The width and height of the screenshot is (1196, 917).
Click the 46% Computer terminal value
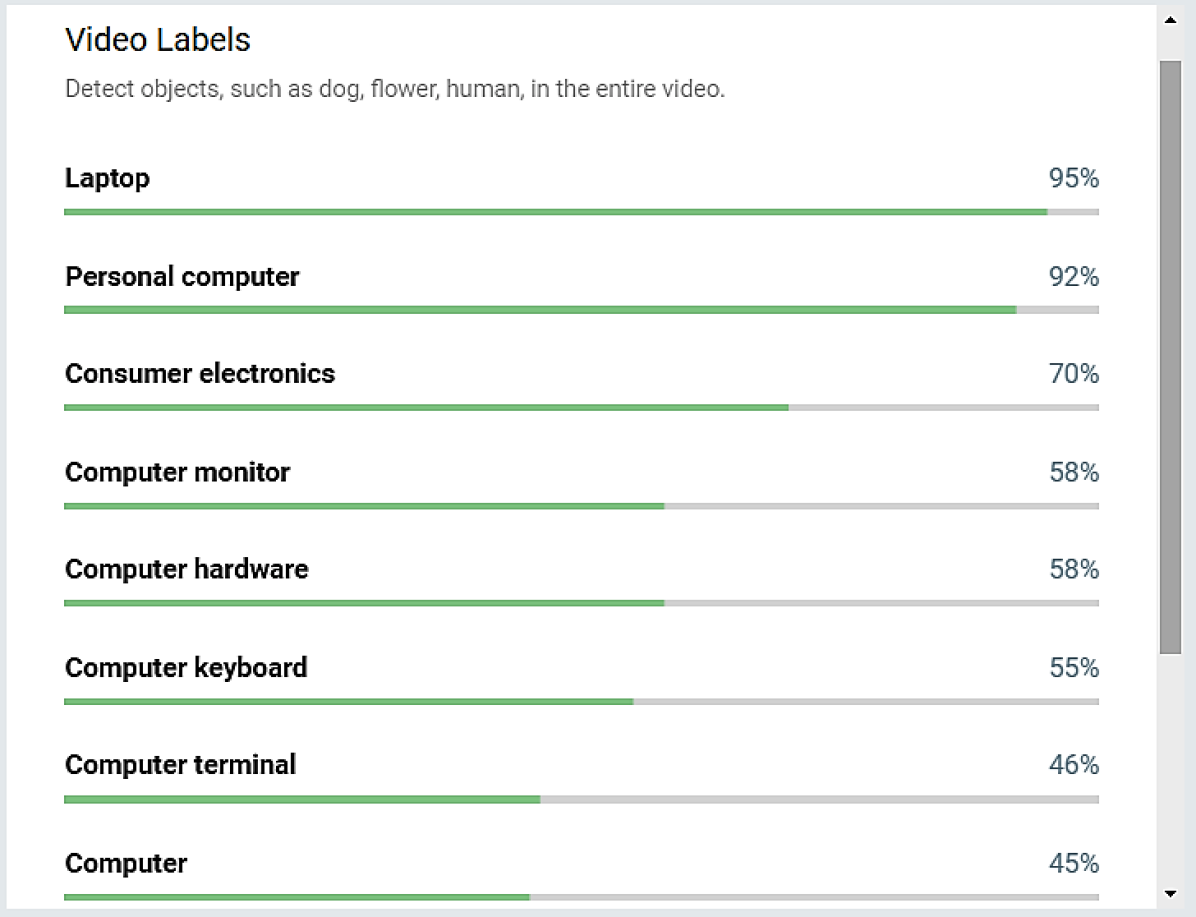coord(1073,765)
